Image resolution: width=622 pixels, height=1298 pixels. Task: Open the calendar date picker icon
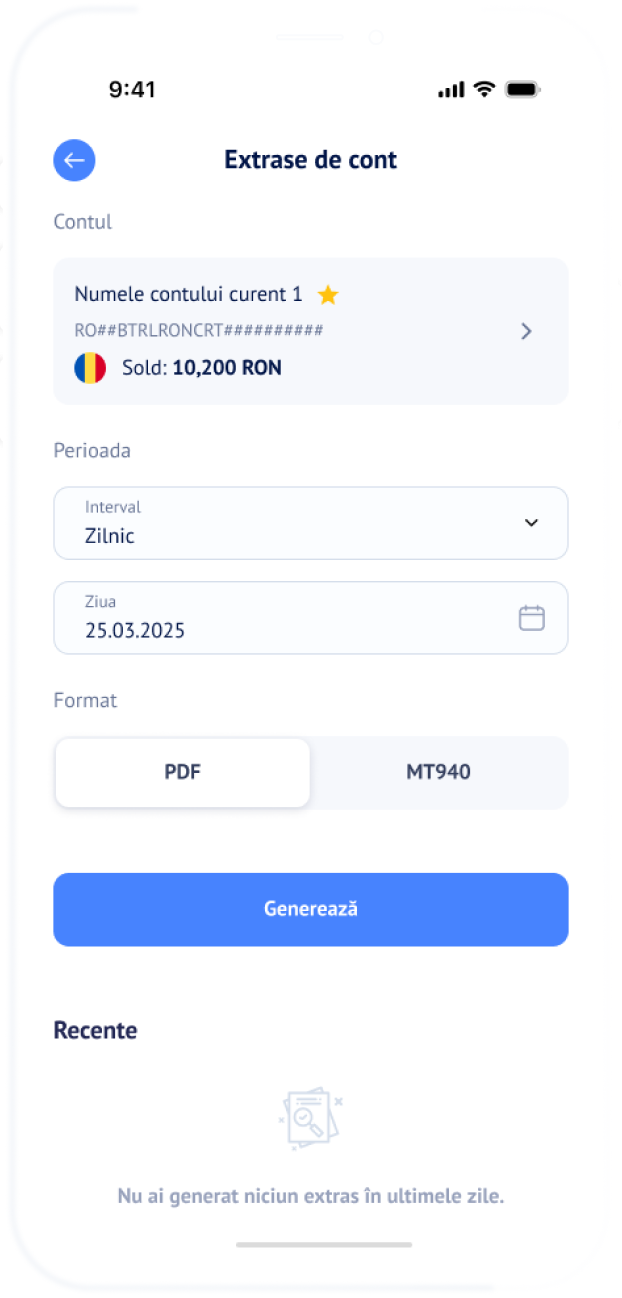(531, 618)
